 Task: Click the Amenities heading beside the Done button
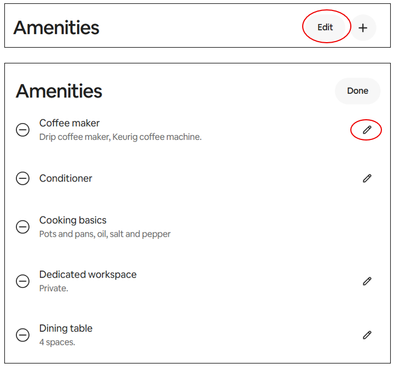pos(59,91)
